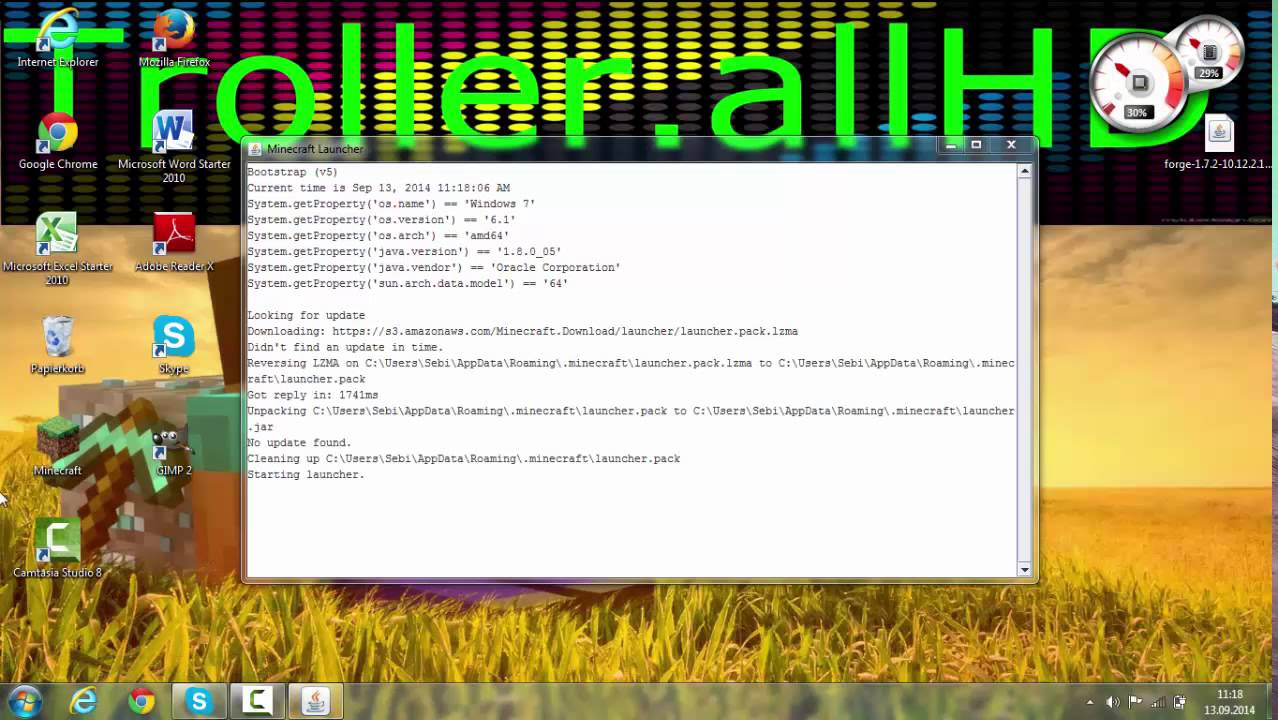
Task: Select the Minecraft desktop shortcut
Action: click(57, 447)
